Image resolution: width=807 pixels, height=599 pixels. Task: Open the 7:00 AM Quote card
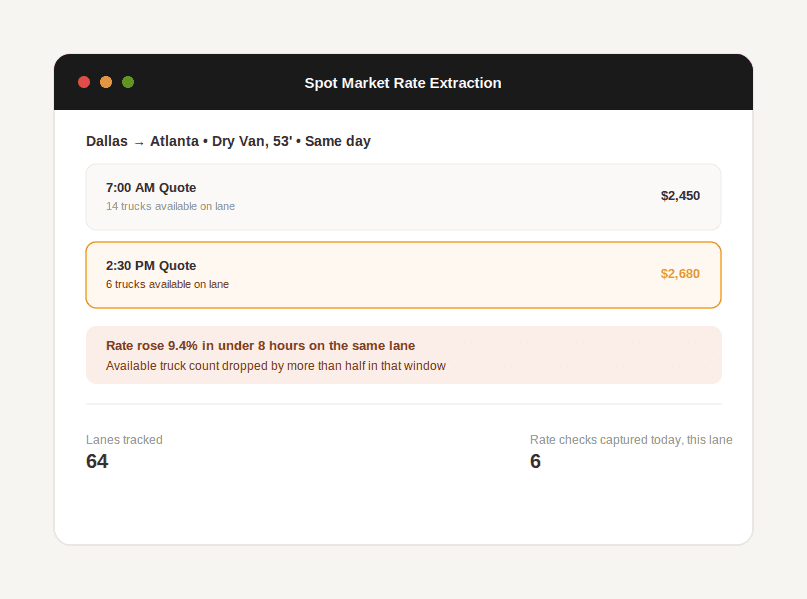point(404,197)
